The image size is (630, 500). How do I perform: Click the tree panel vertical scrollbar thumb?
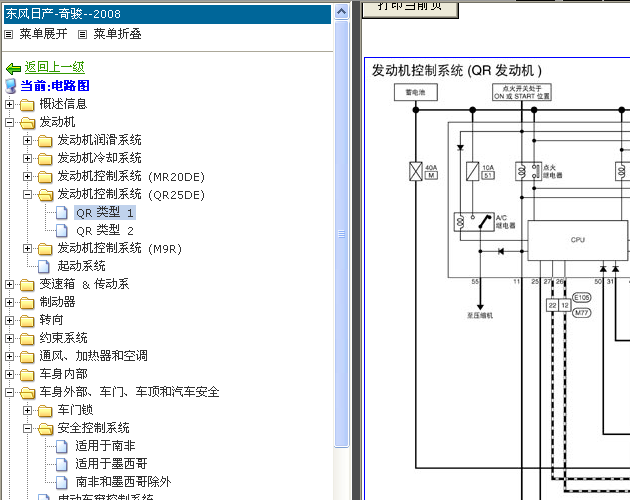click(342, 234)
